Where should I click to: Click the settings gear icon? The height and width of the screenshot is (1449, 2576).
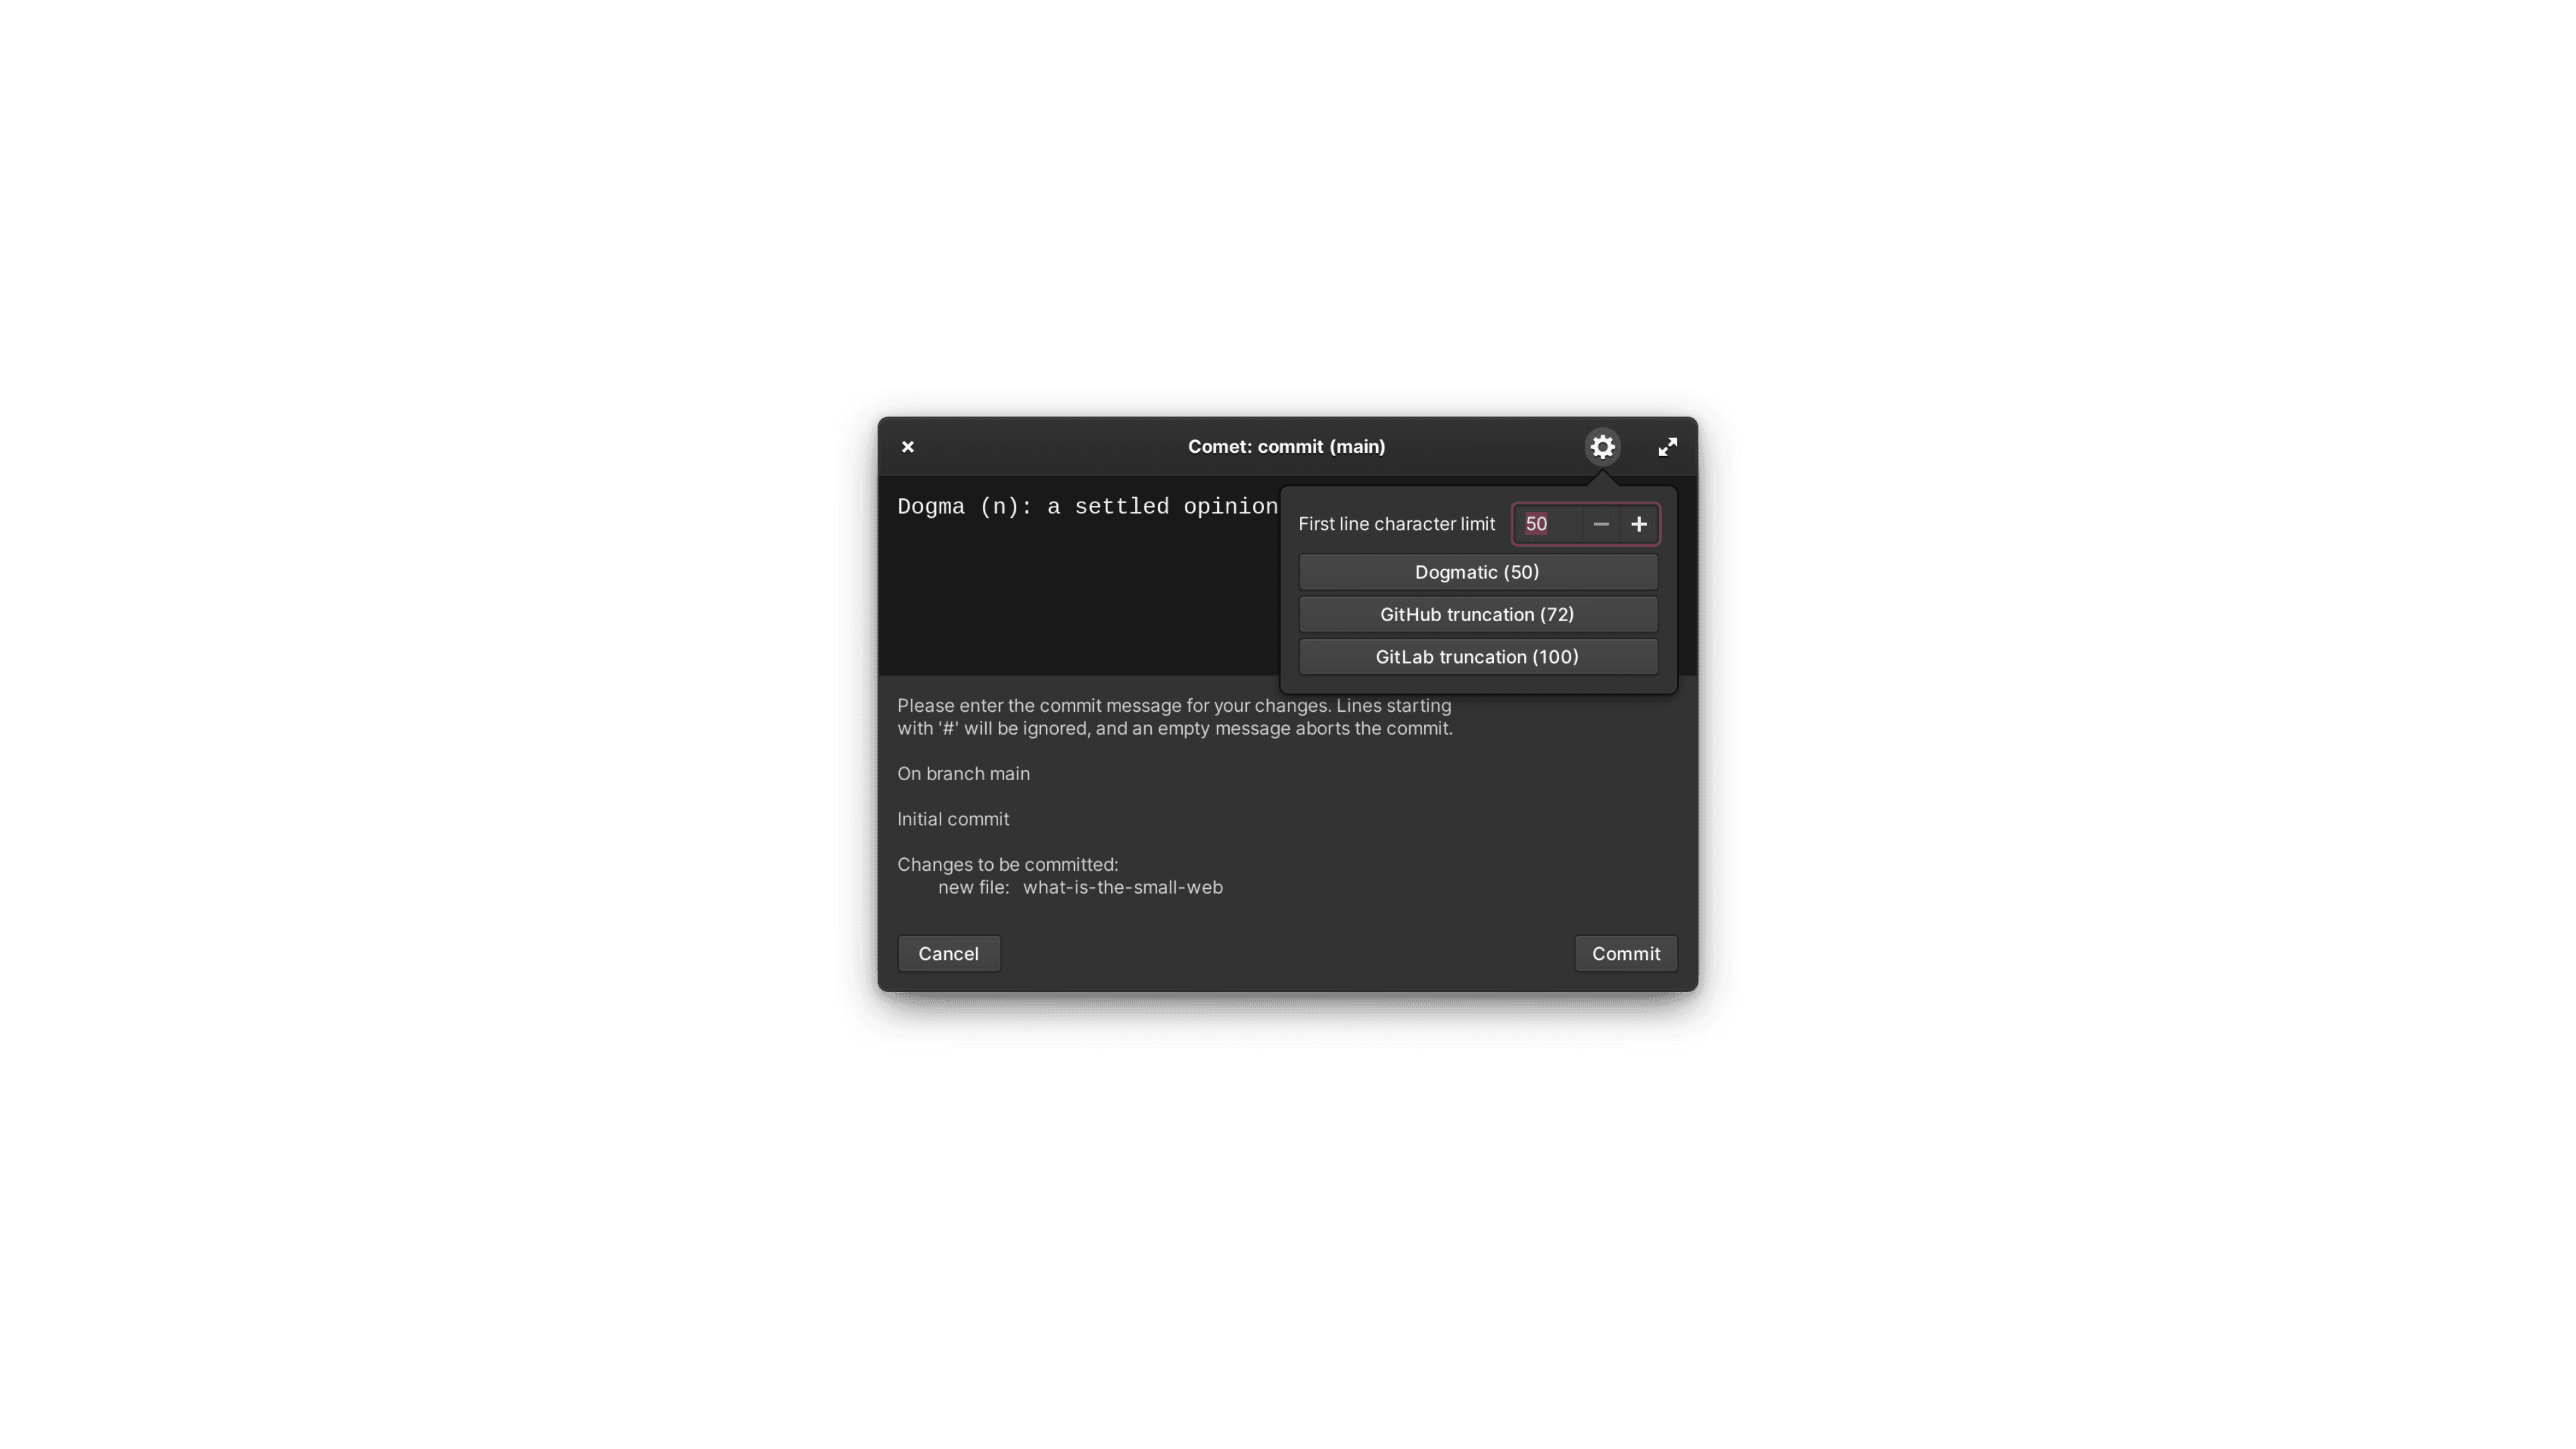(1601, 446)
